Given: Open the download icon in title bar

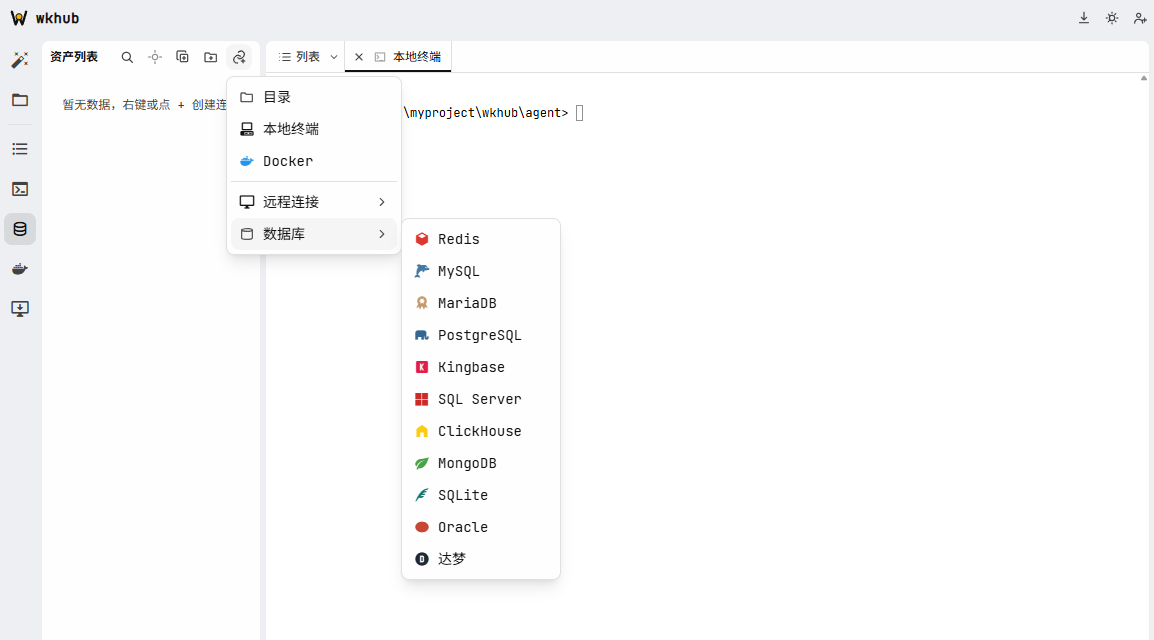Looking at the screenshot, I should point(1083,18).
